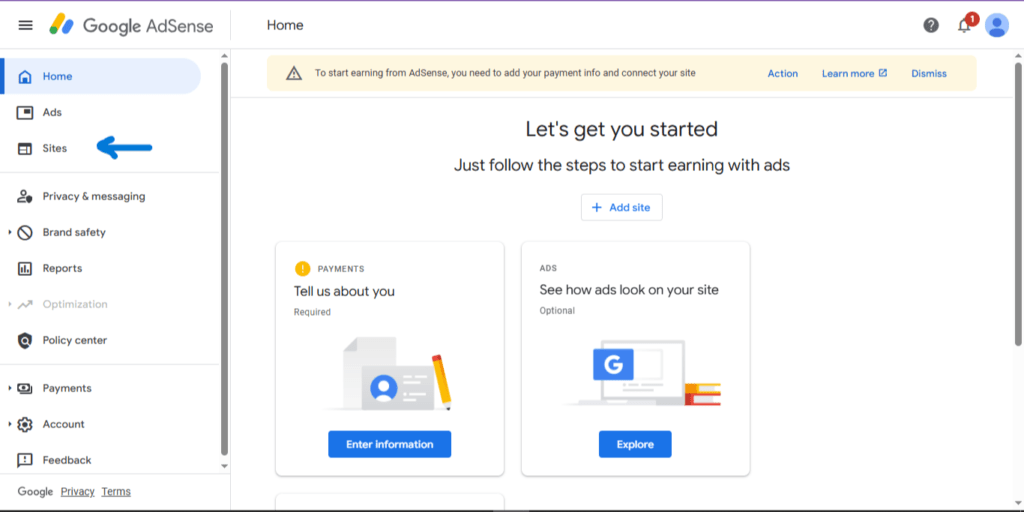1024x512 pixels.
Task: Open the Help question mark icon
Action: [931, 25]
